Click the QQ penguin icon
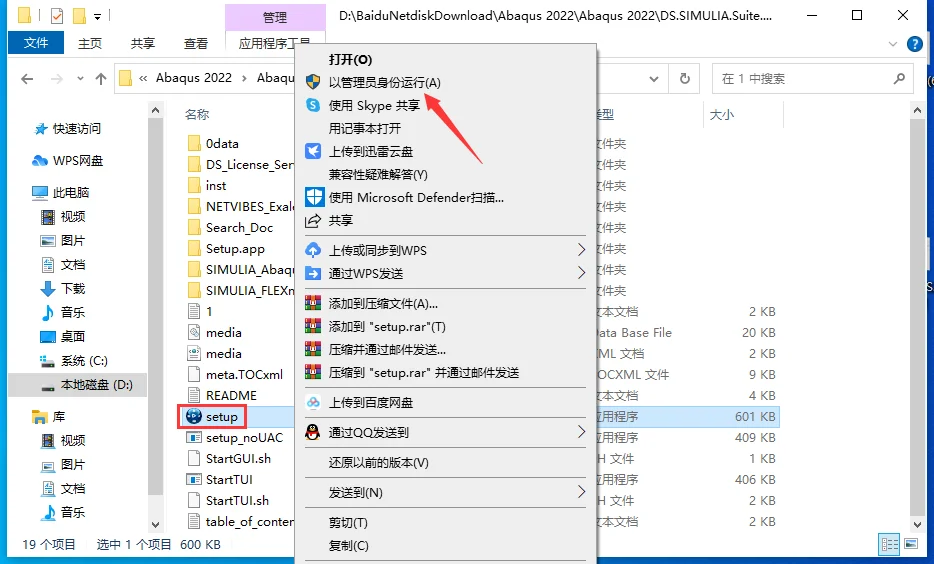Viewport: 934px width, 564px height. (x=313, y=432)
